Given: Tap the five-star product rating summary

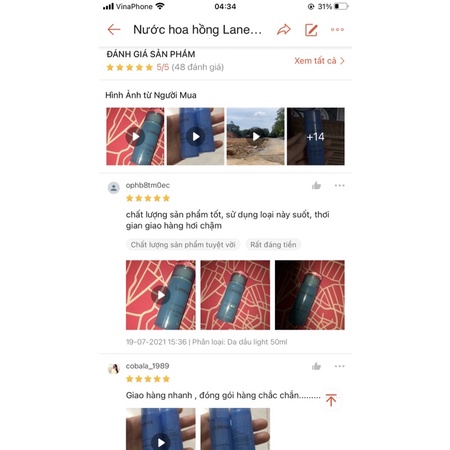Looking at the screenshot, I should tap(165, 67).
